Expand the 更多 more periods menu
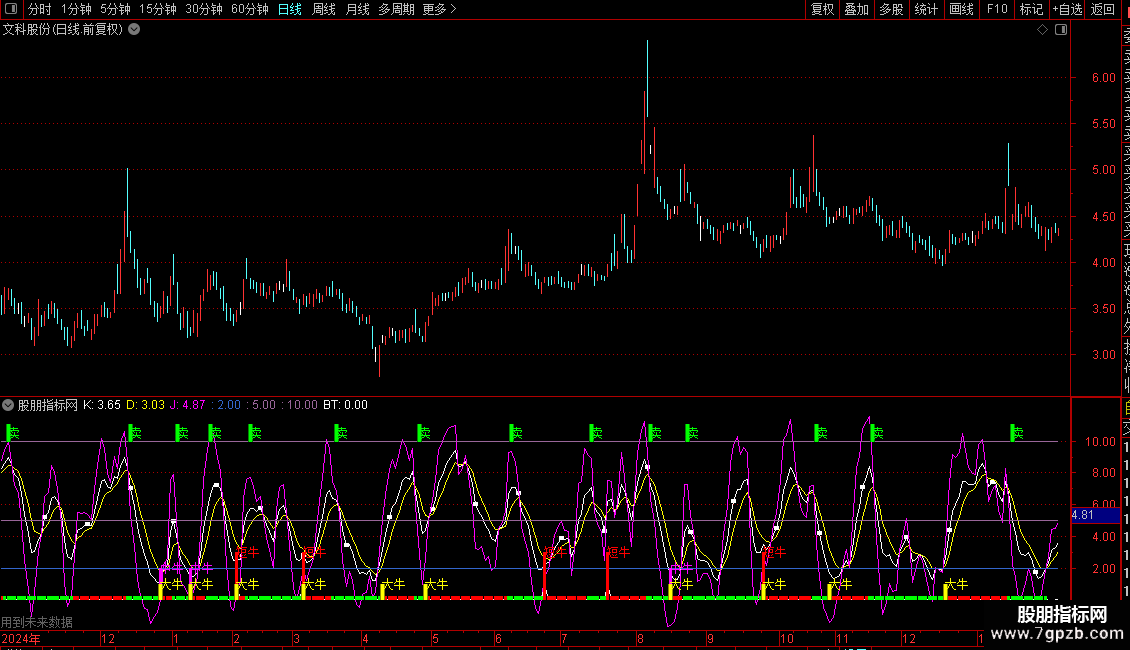 (439, 9)
